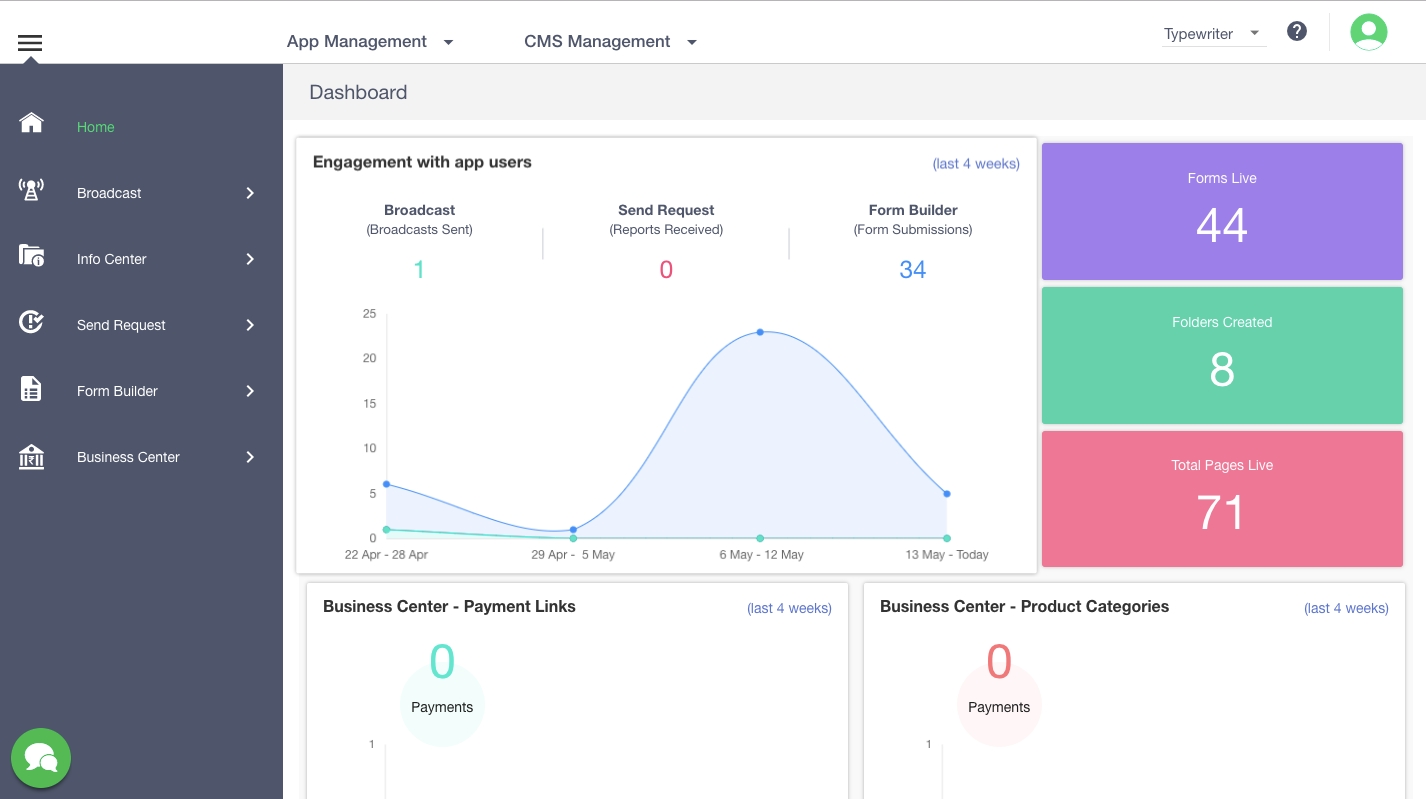Click the Total Pages Live pink card

[1222, 499]
